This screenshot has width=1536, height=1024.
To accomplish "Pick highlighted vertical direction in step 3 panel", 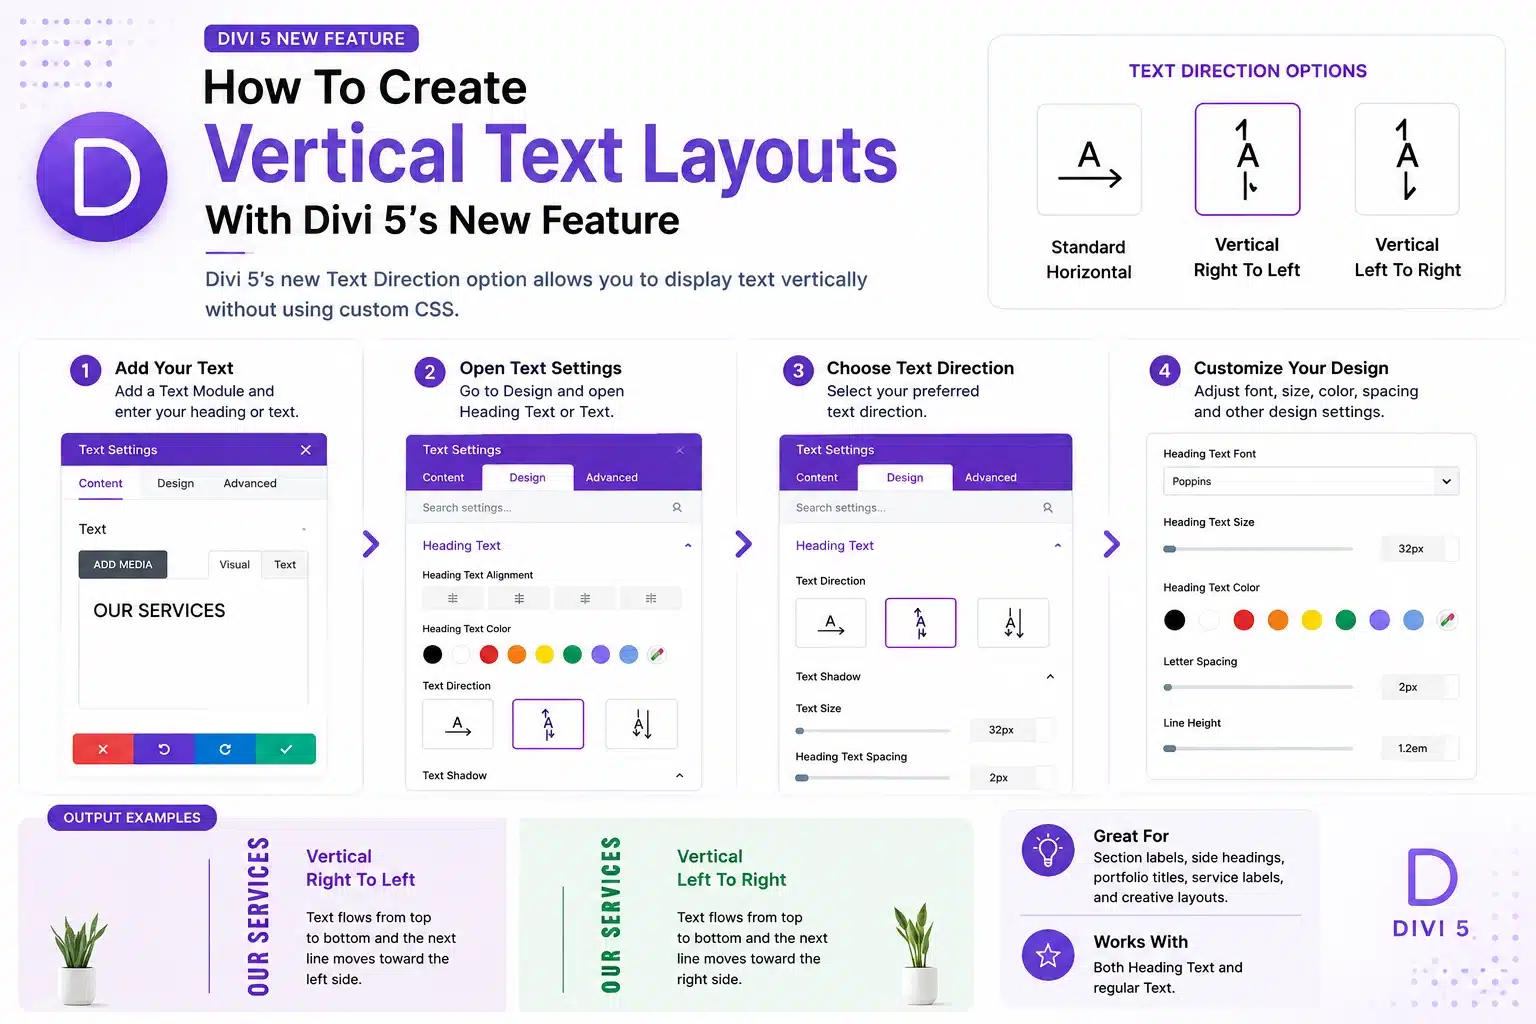I will coord(921,623).
